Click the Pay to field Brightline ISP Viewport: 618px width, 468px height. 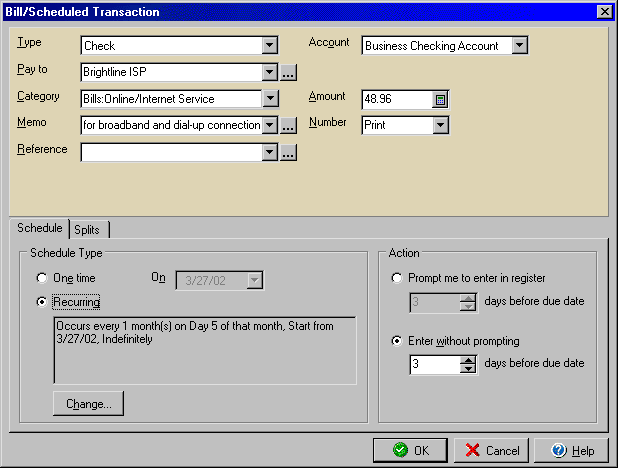(172, 72)
